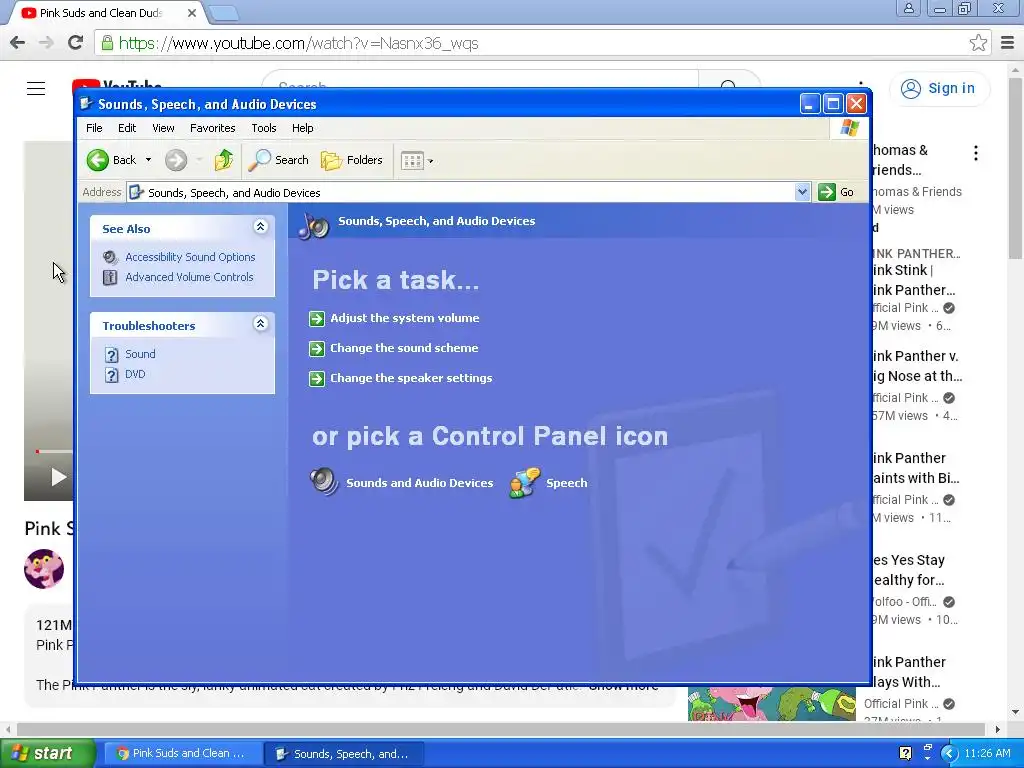The image size is (1024, 768).
Task: Collapse the See Also panel
Action: 260,227
